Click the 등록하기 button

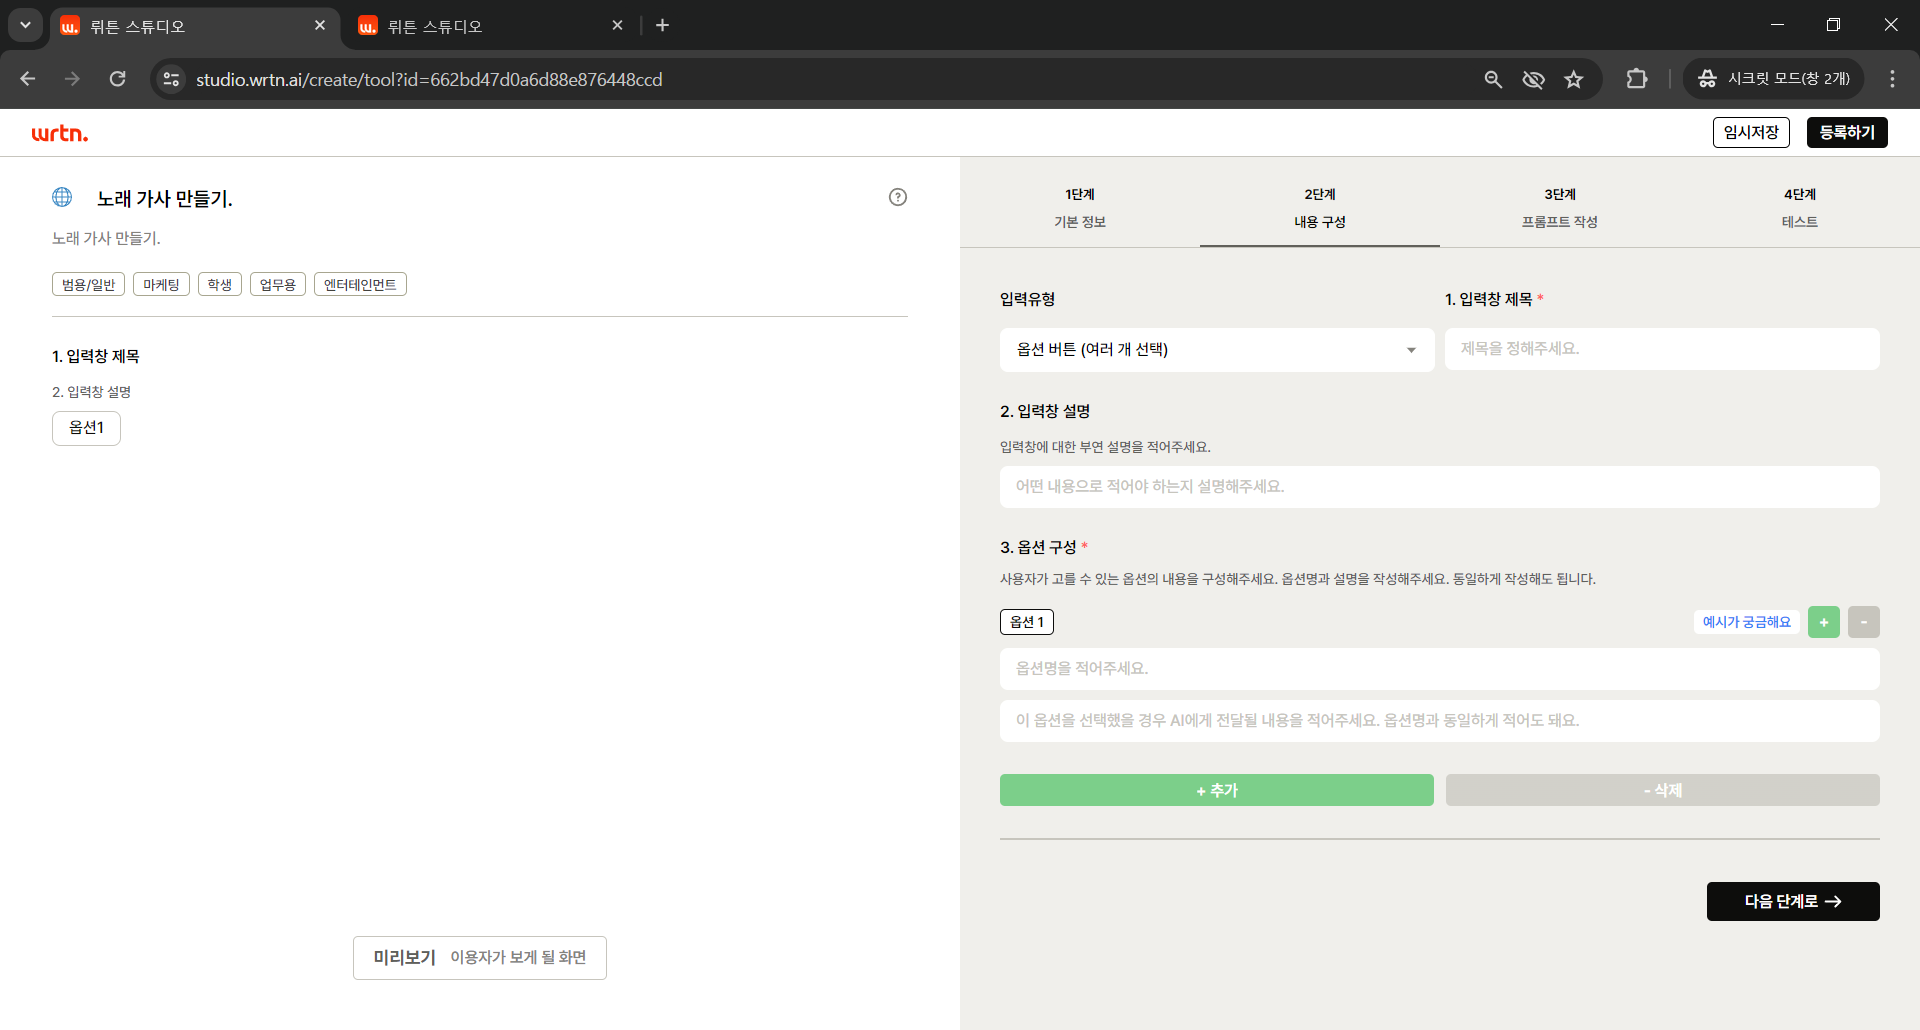pos(1847,132)
